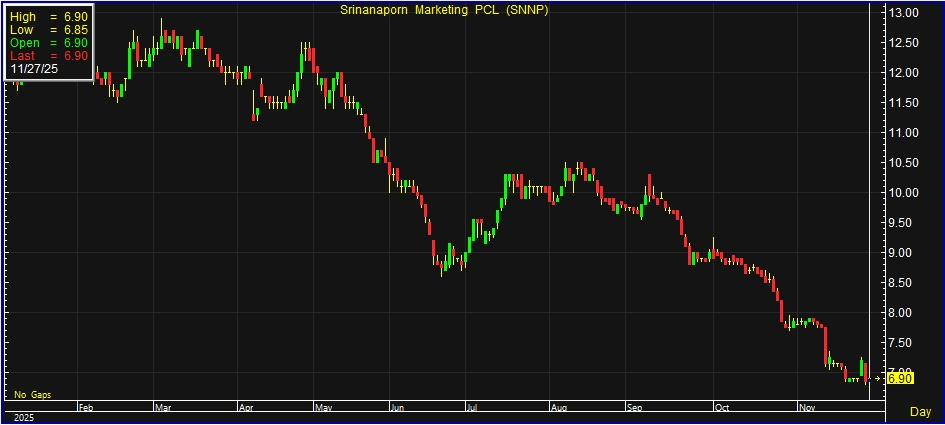Select the Nov marker on the time axis

(x=808, y=408)
